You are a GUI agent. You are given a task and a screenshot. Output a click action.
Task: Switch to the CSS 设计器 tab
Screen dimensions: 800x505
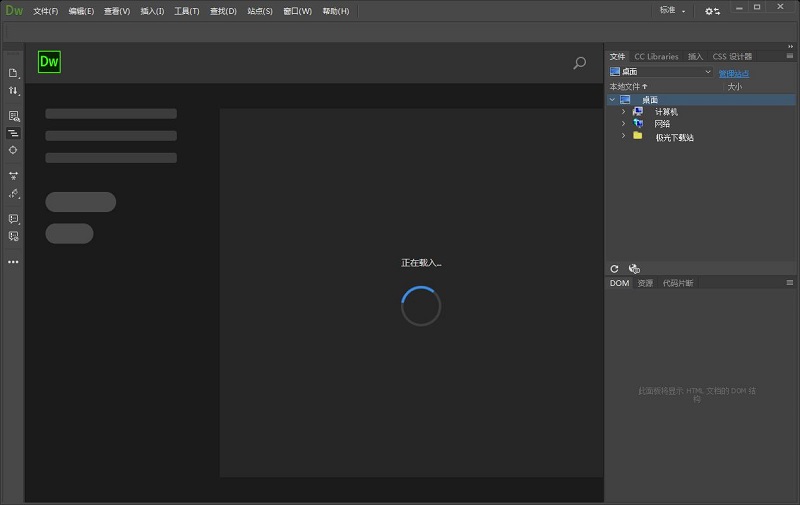(732, 57)
